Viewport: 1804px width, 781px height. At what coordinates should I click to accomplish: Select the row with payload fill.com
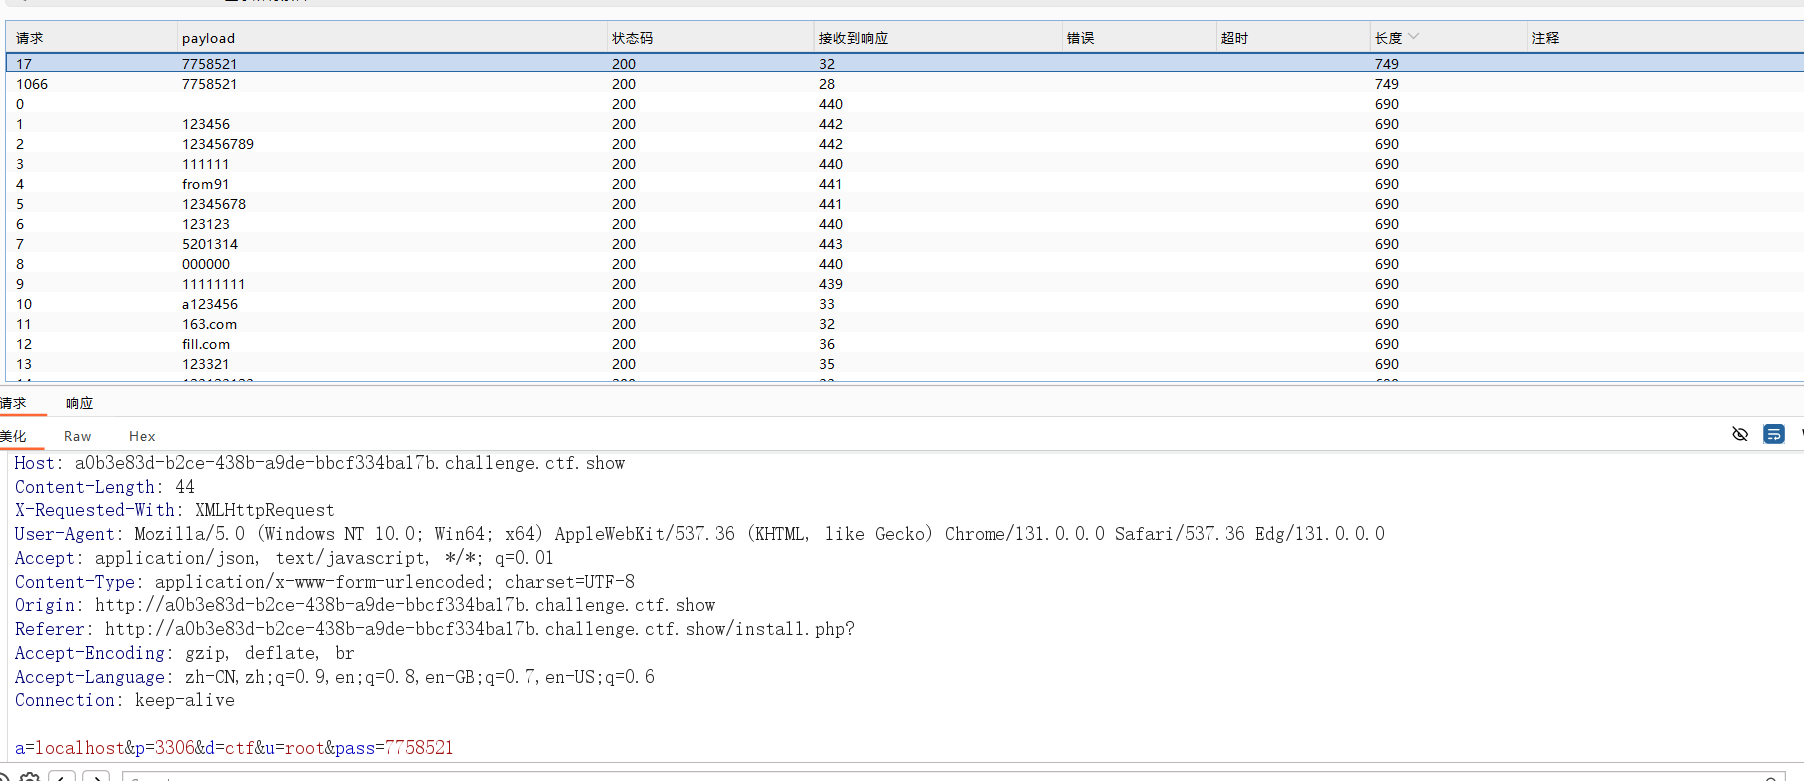tap(905, 344)
